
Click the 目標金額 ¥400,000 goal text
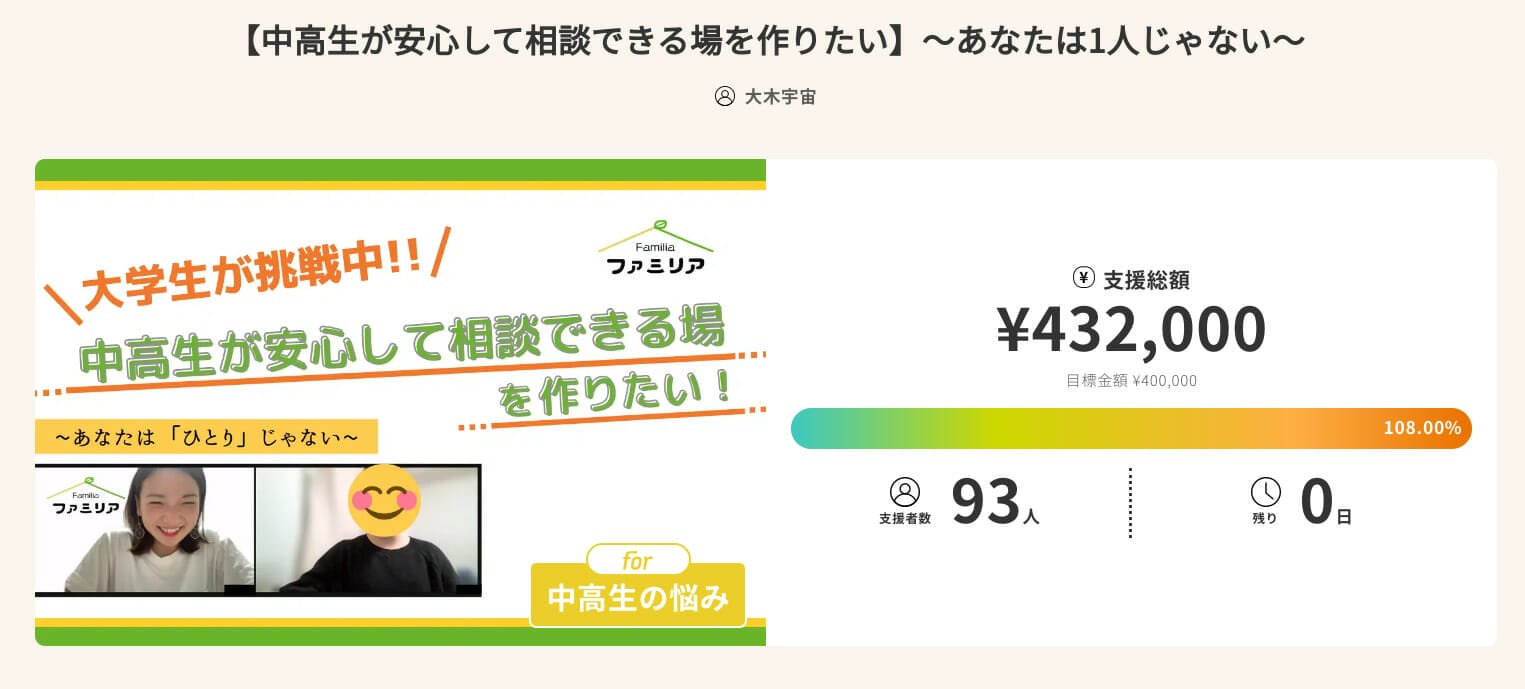pos(1131,381)
